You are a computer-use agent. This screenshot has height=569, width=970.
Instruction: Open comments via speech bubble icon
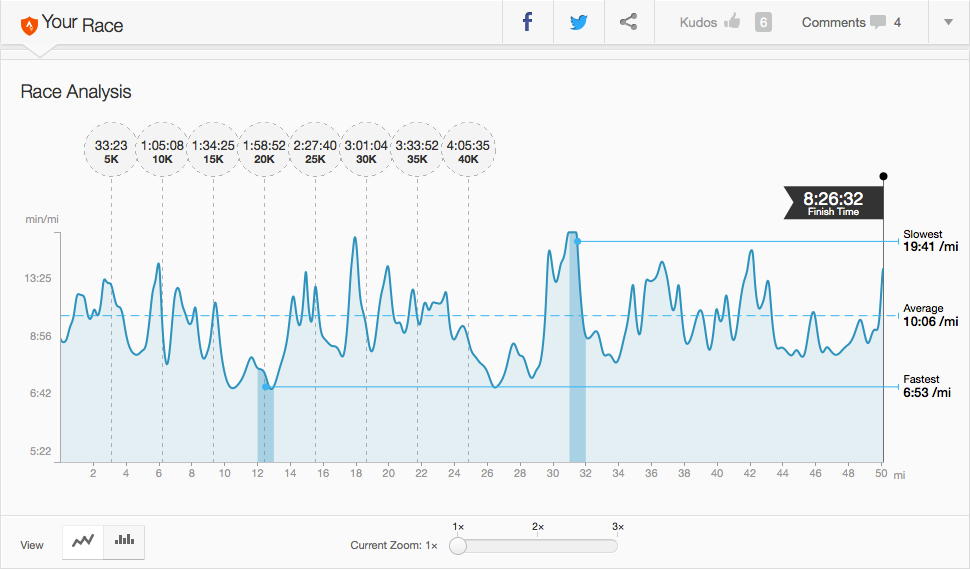[x=878, y=22]
